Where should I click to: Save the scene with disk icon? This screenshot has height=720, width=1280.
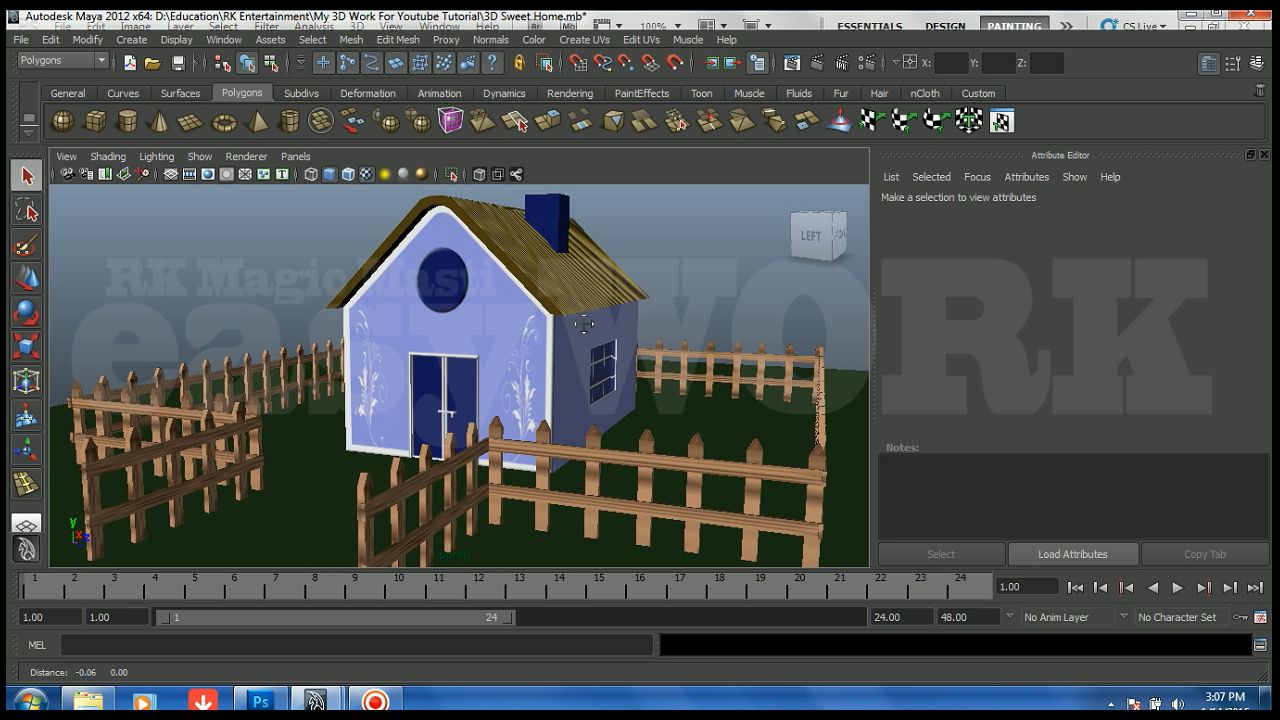point(178,63)
